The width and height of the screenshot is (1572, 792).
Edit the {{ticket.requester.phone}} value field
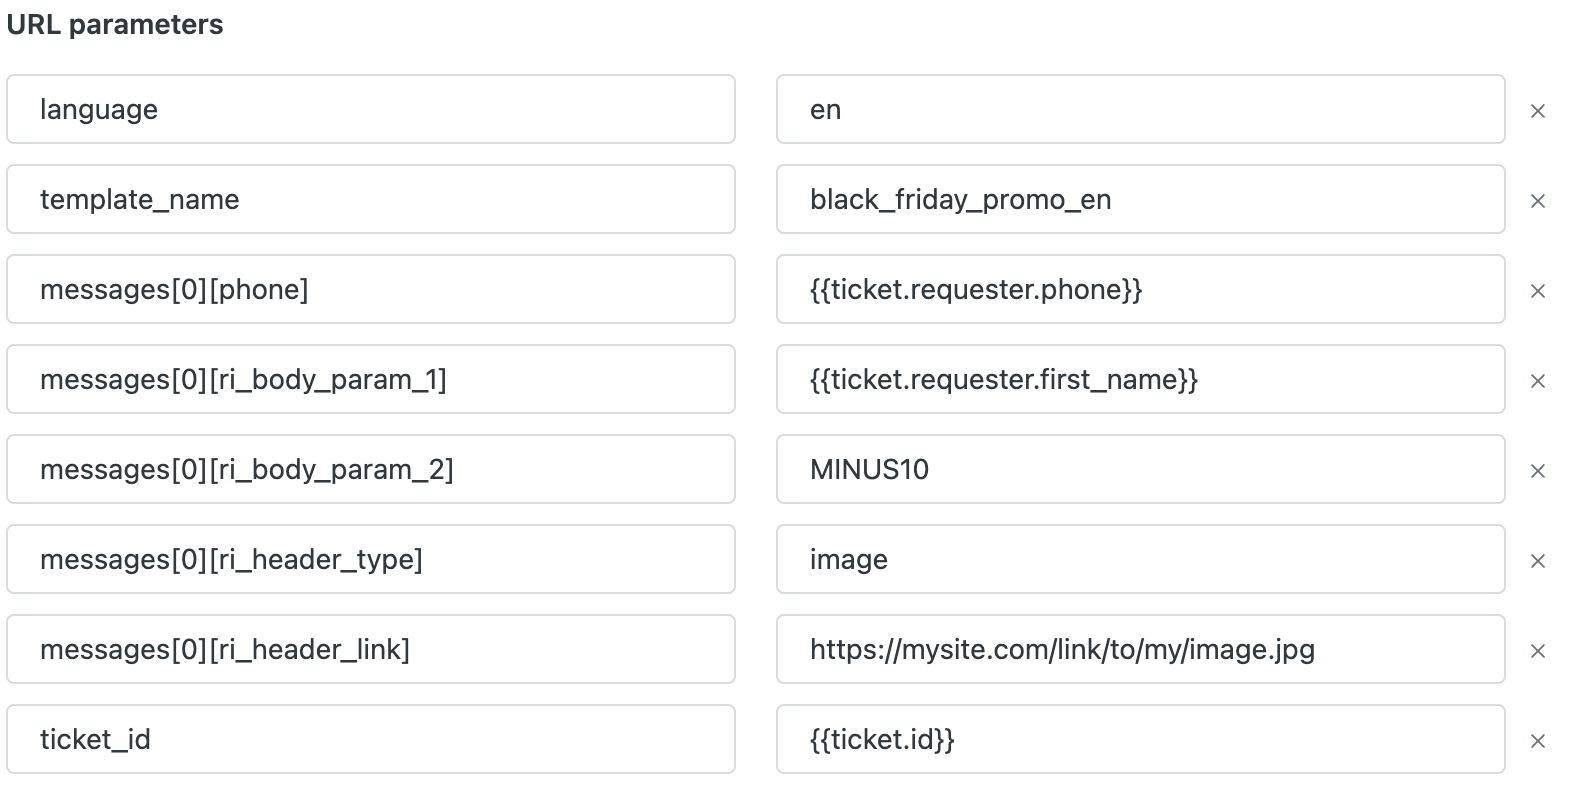click(x=1140, y=289)
